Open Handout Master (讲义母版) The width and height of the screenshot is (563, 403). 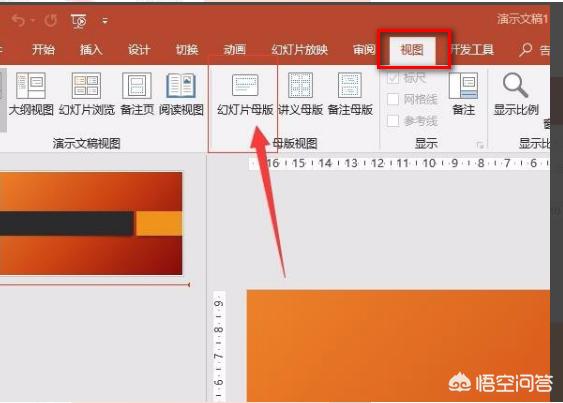click(x=301, y=94)
